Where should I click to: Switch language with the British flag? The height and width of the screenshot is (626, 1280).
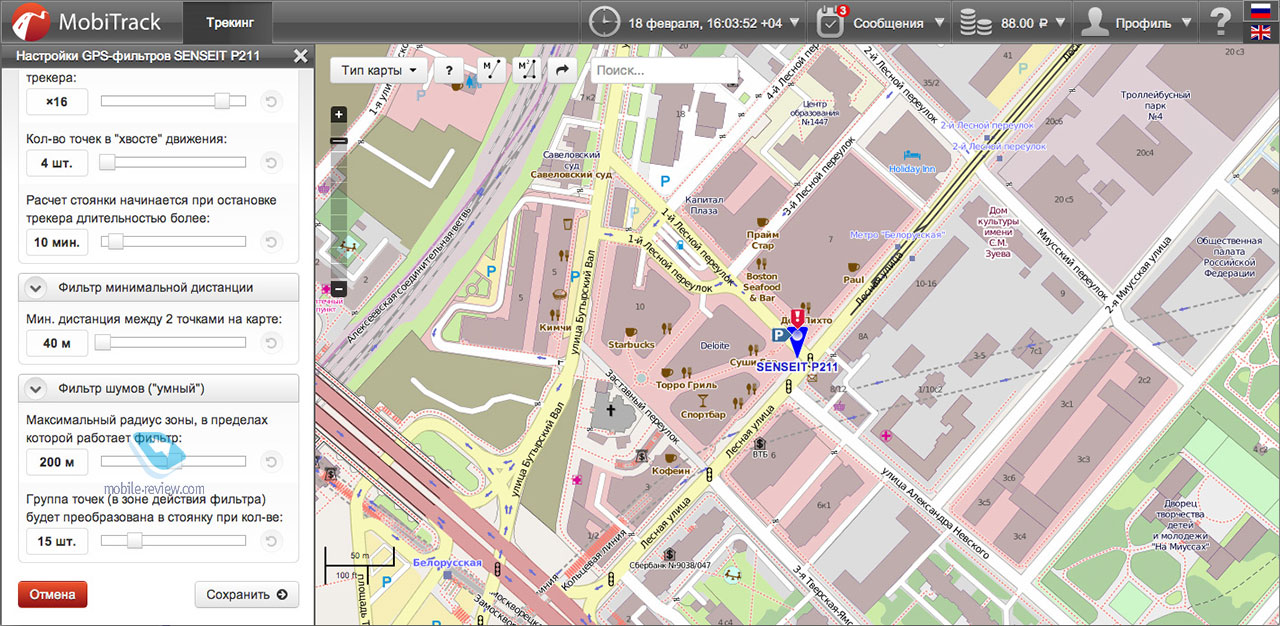coord(1260,32)
